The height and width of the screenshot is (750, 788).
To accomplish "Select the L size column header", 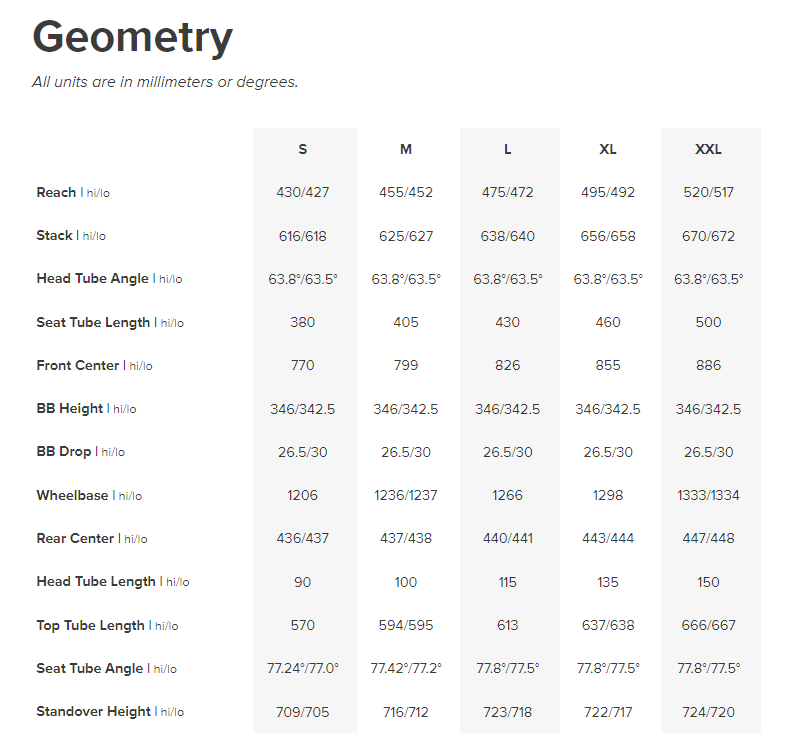I will click(x=508, y=149).
